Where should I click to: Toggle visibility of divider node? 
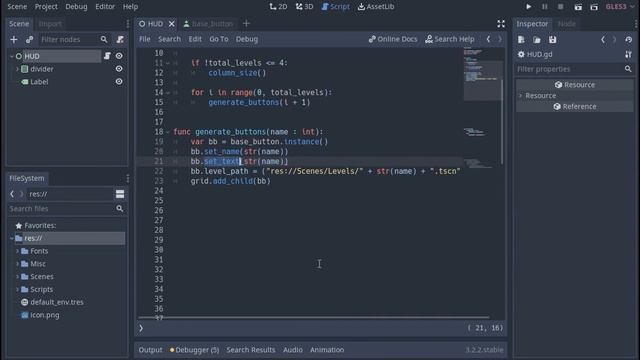coord(119,69)
